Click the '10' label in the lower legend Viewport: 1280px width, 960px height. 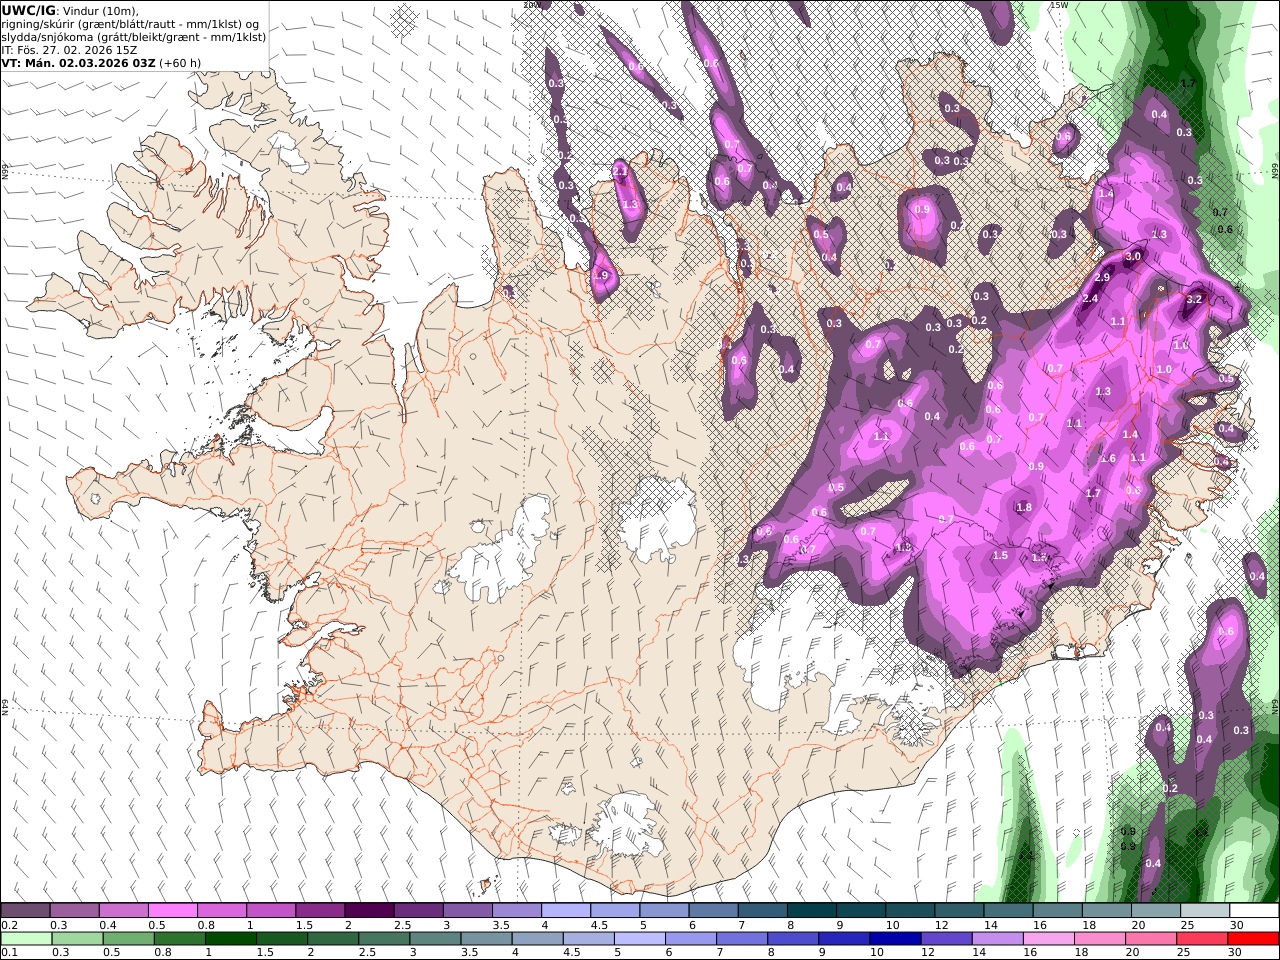[x=876, y=952]
